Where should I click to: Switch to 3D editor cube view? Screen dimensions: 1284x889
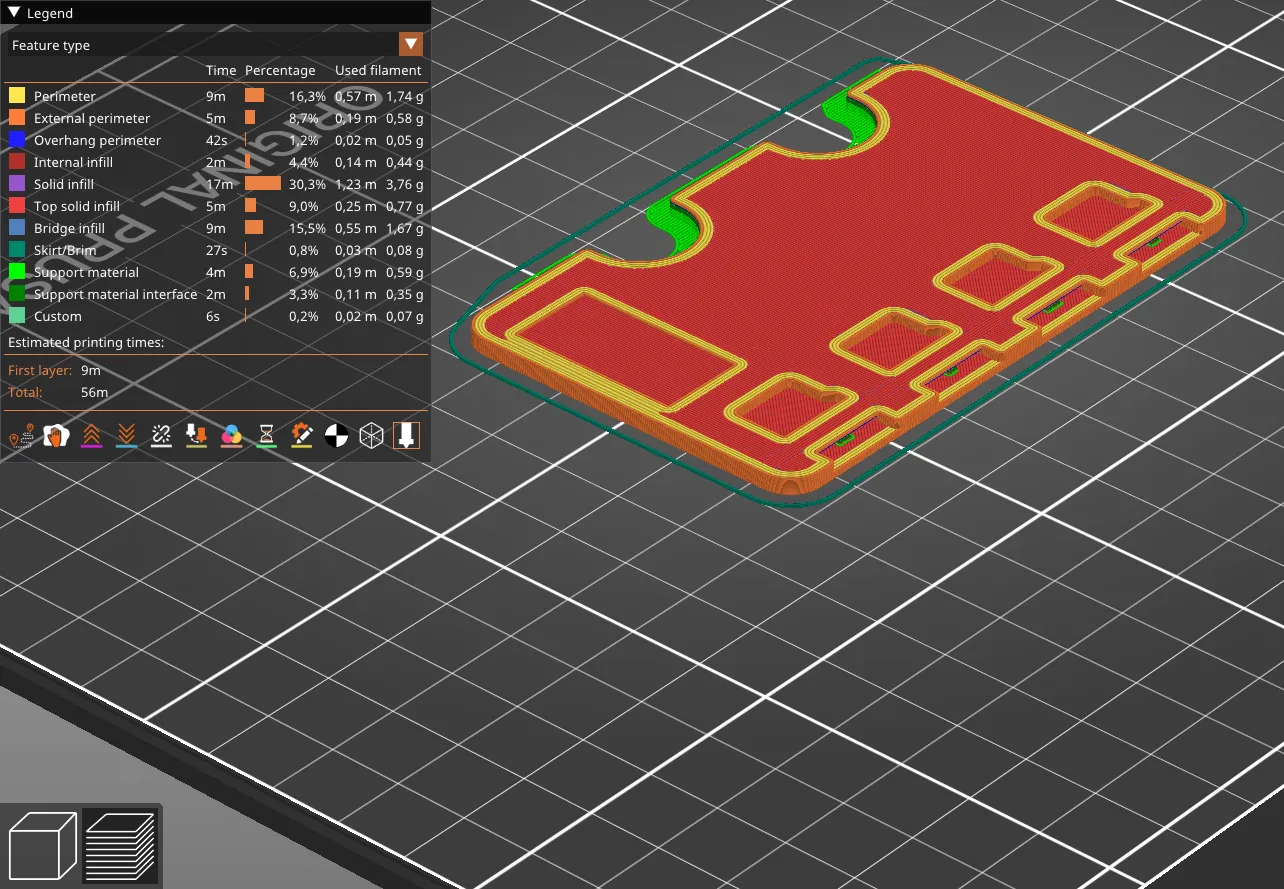(x=42, y=846)
